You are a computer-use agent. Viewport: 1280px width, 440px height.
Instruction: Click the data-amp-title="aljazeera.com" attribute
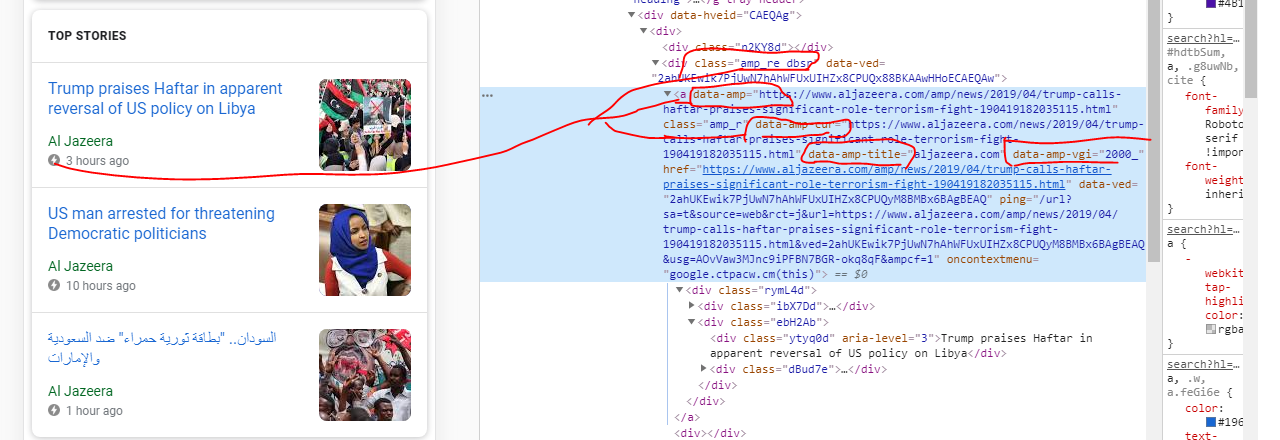[x=906, y=155]
